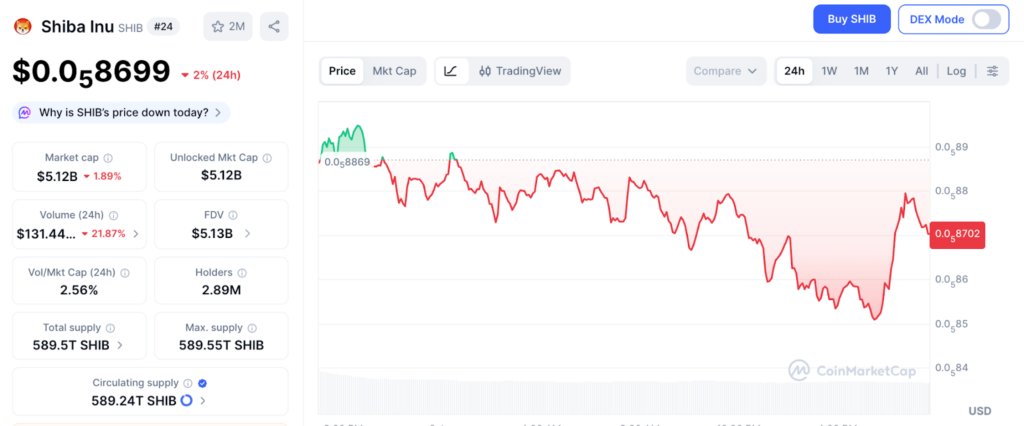Click Circulating supply verified badge
This screenshot has width=1024, height=426.
(x=203, y=383)
